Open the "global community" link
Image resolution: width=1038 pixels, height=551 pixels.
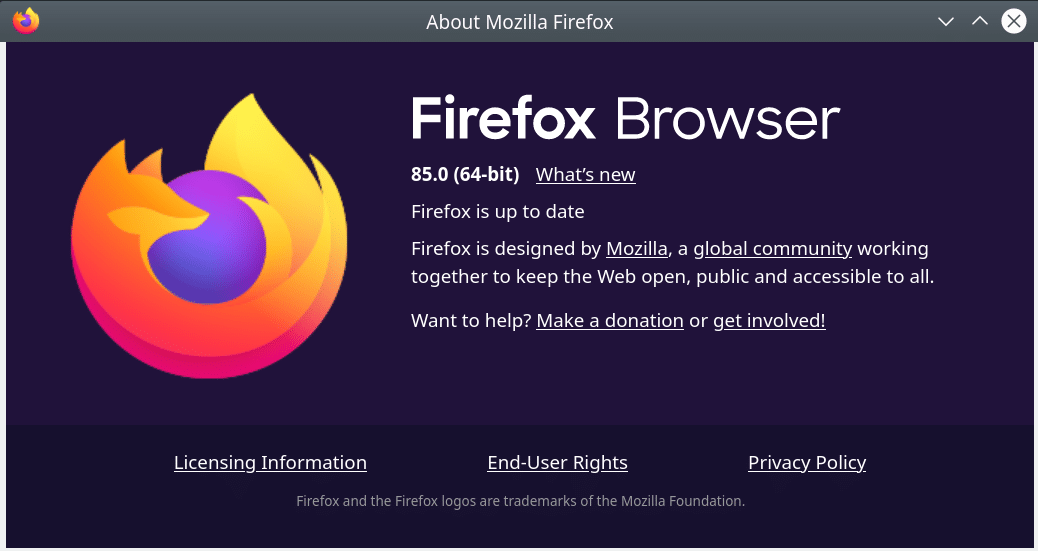[x=772, y=248]
